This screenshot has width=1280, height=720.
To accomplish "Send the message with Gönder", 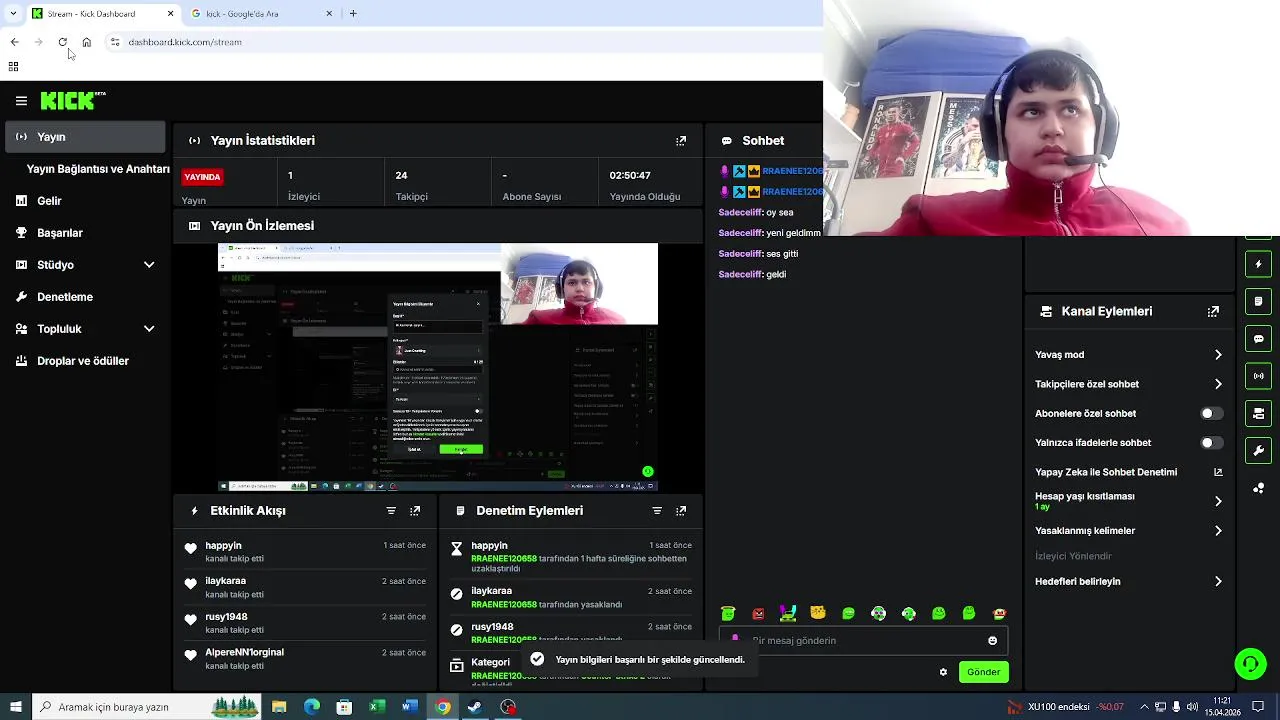I will click(983, 672).
